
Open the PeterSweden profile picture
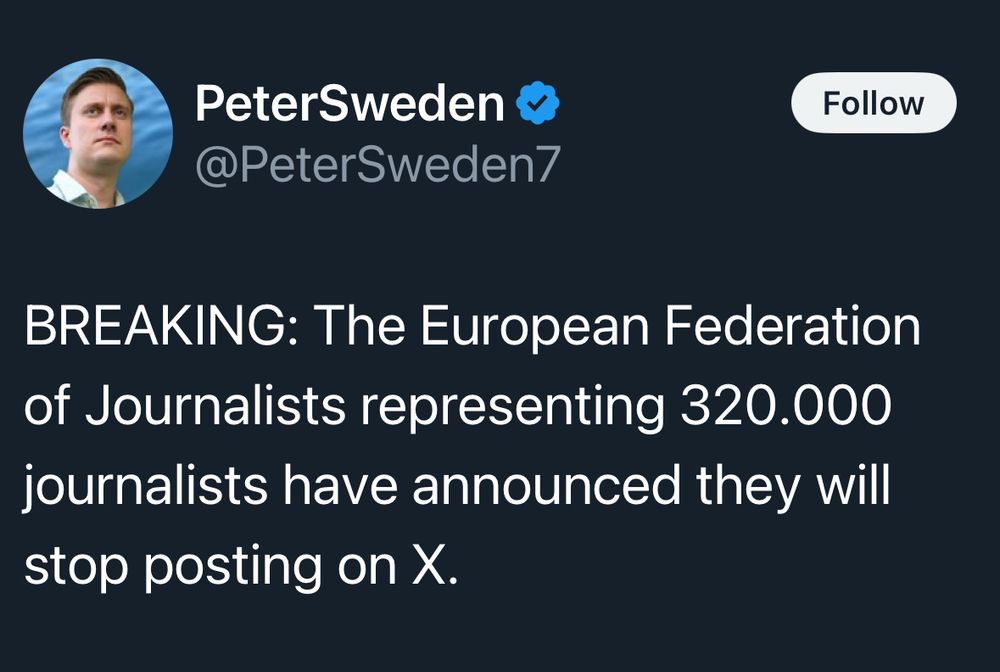98,133
